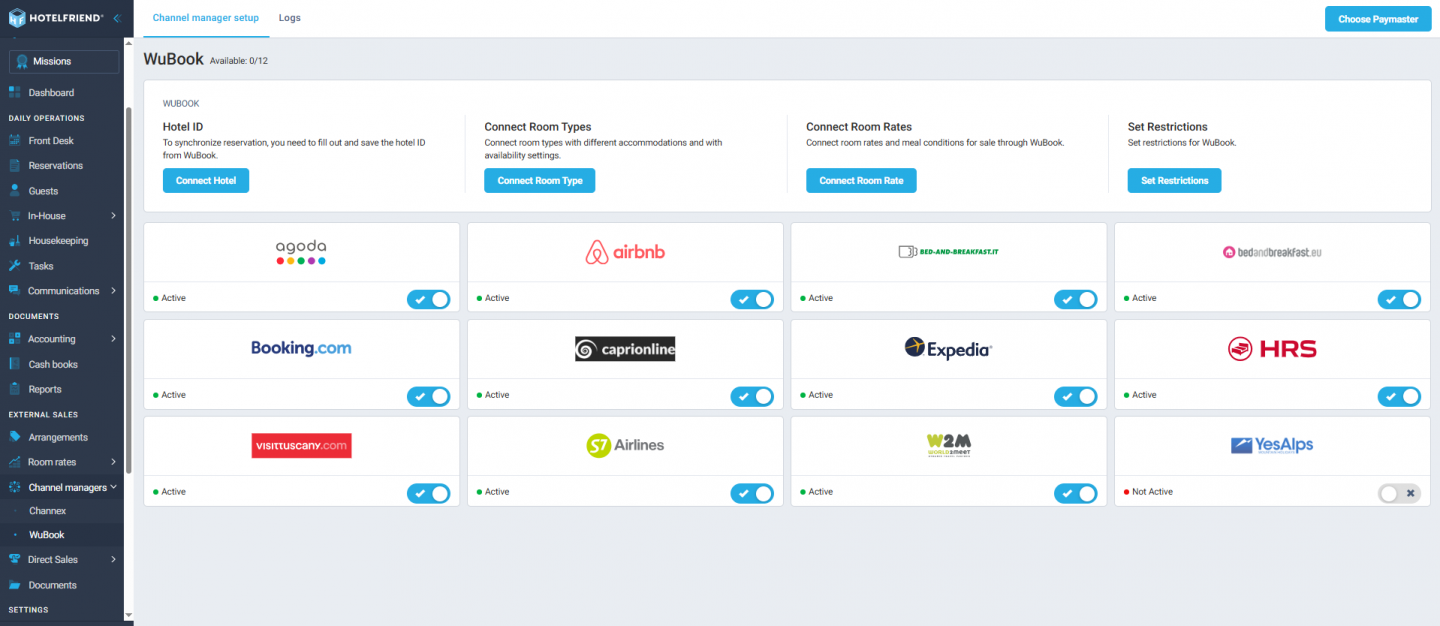
Task: Switch to Channel manager setup tab
Action: [205, 18]
